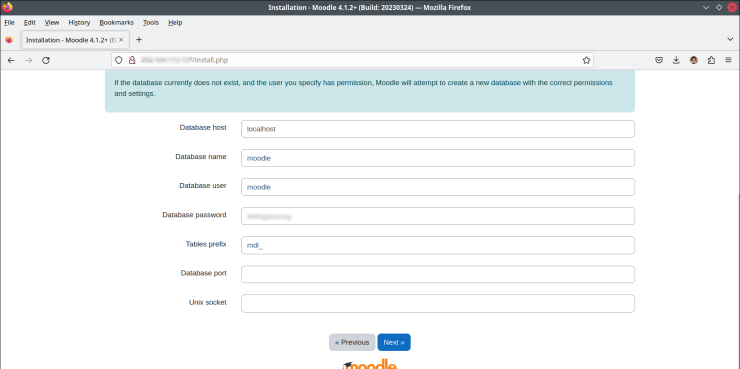Open the Bookmarks menu
Image resolution: width=740 pixels, height=369 pixels.
(x=117, y=22)
